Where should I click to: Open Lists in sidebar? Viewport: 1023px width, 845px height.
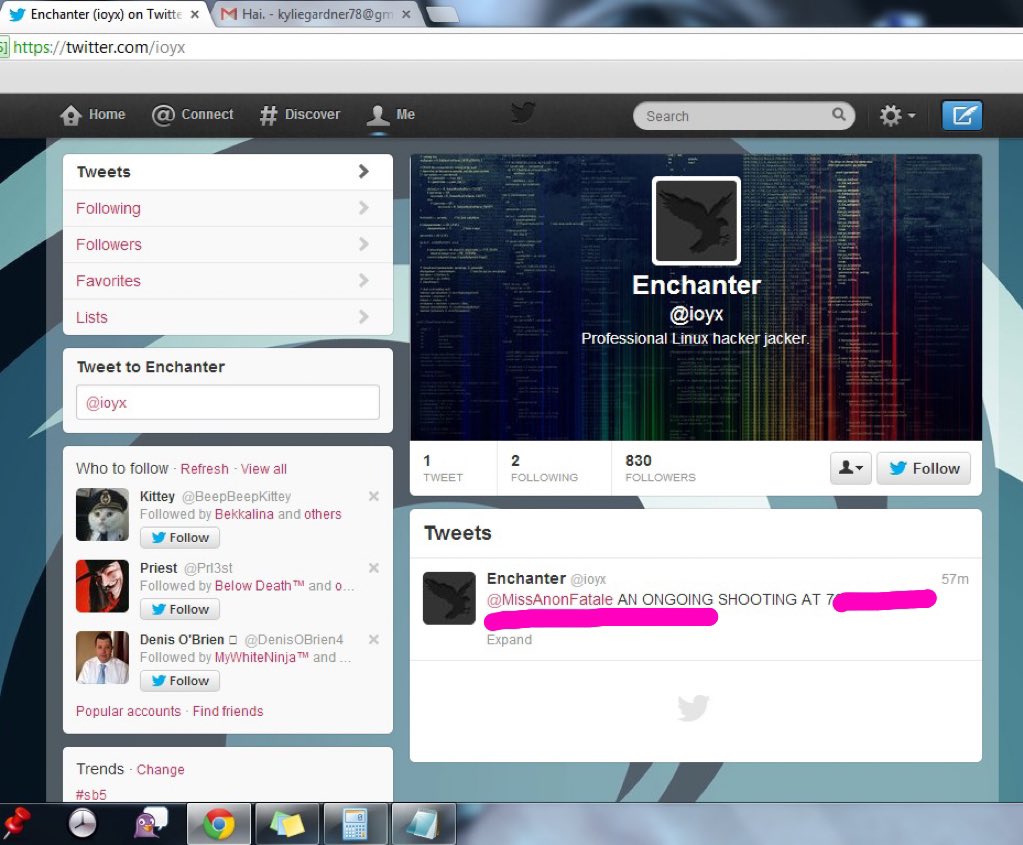click(x=228, y=317)
